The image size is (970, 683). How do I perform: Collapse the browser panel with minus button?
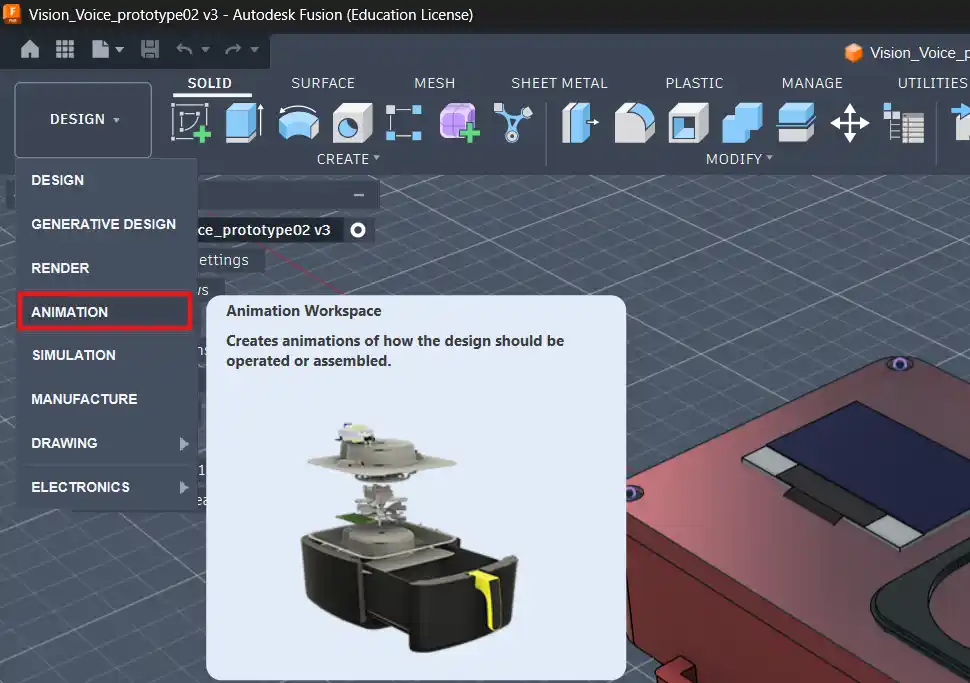click(359, 195)
